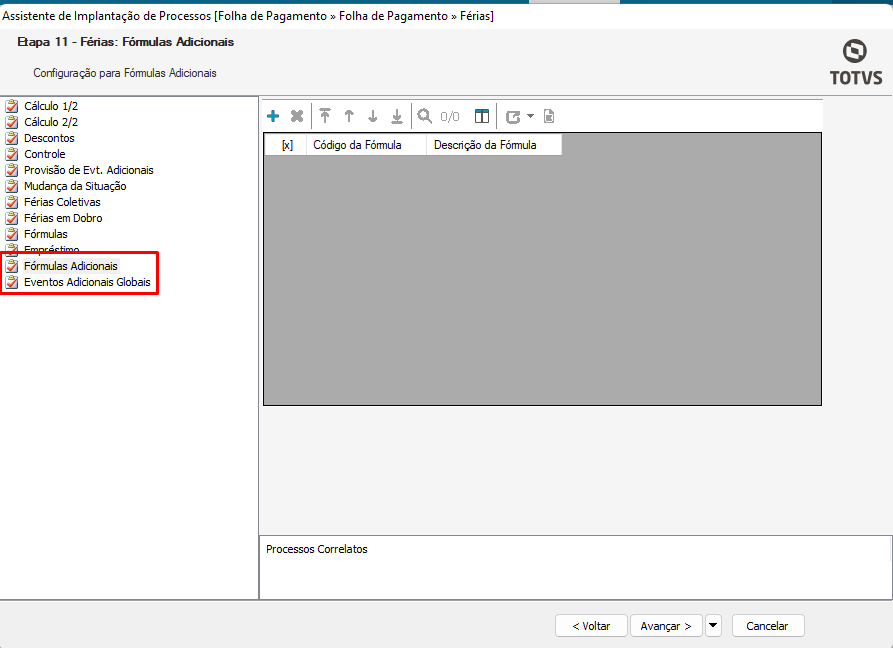Sort by Descrição da Fórmula column
Image resolution: width=893 pixels, height=648 pixels.
tap(494, 145)
